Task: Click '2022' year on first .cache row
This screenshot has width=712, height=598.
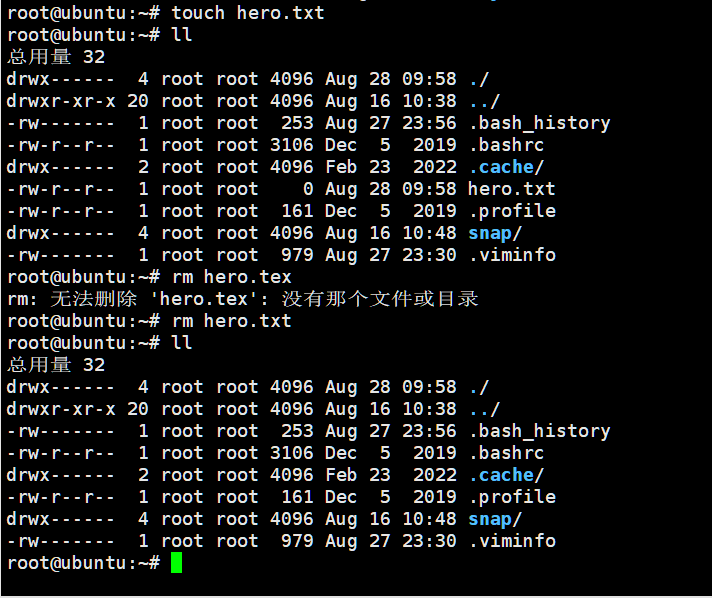Action: pos(435,167)
